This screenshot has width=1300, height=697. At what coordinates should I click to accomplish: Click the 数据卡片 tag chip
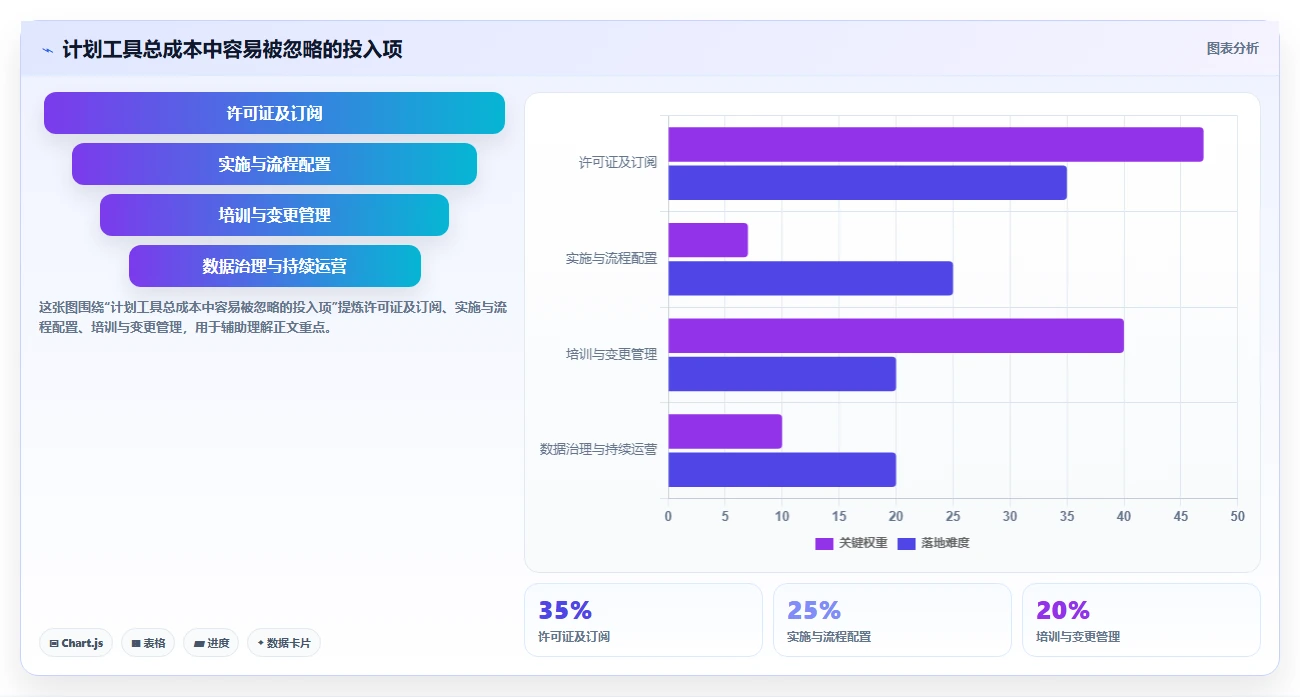tap(284, 643)
